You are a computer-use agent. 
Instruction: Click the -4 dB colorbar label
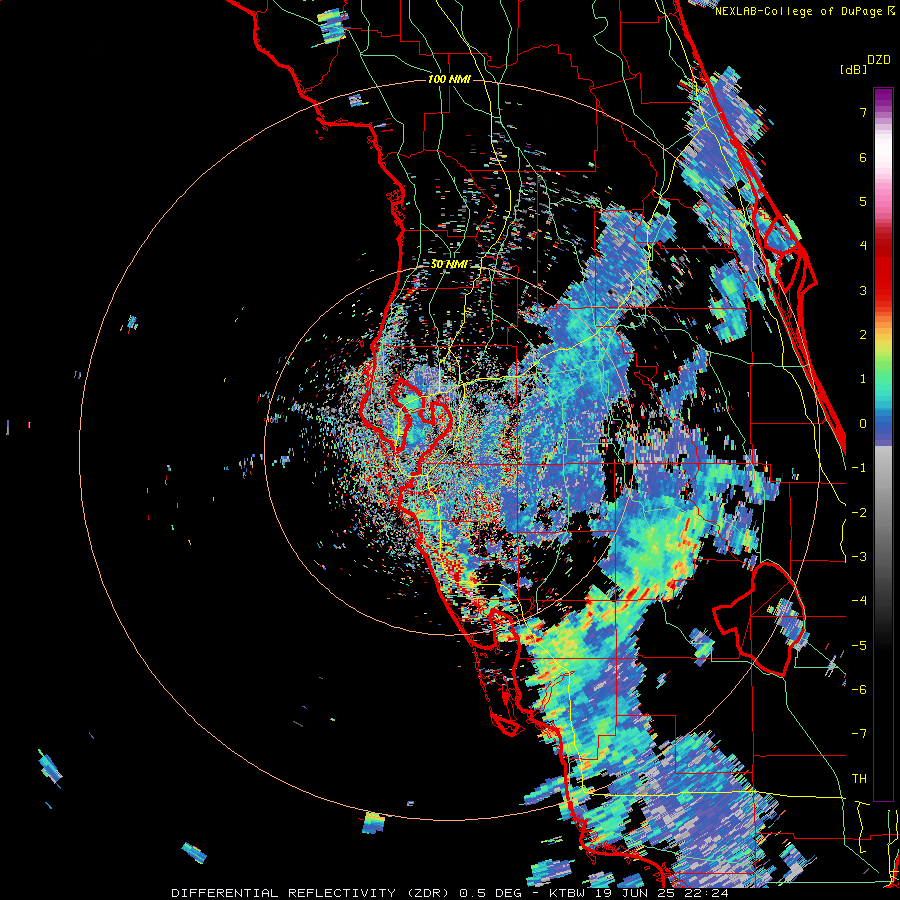tap(859, 601)
